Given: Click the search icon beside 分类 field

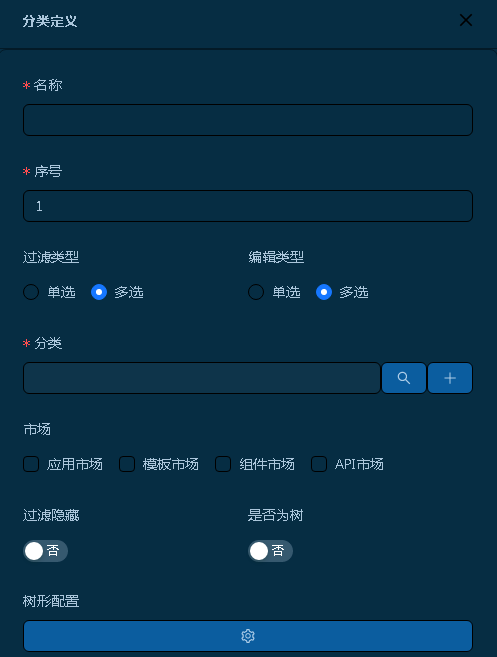Looking at the screenshot, I should (x=404, y=378).
